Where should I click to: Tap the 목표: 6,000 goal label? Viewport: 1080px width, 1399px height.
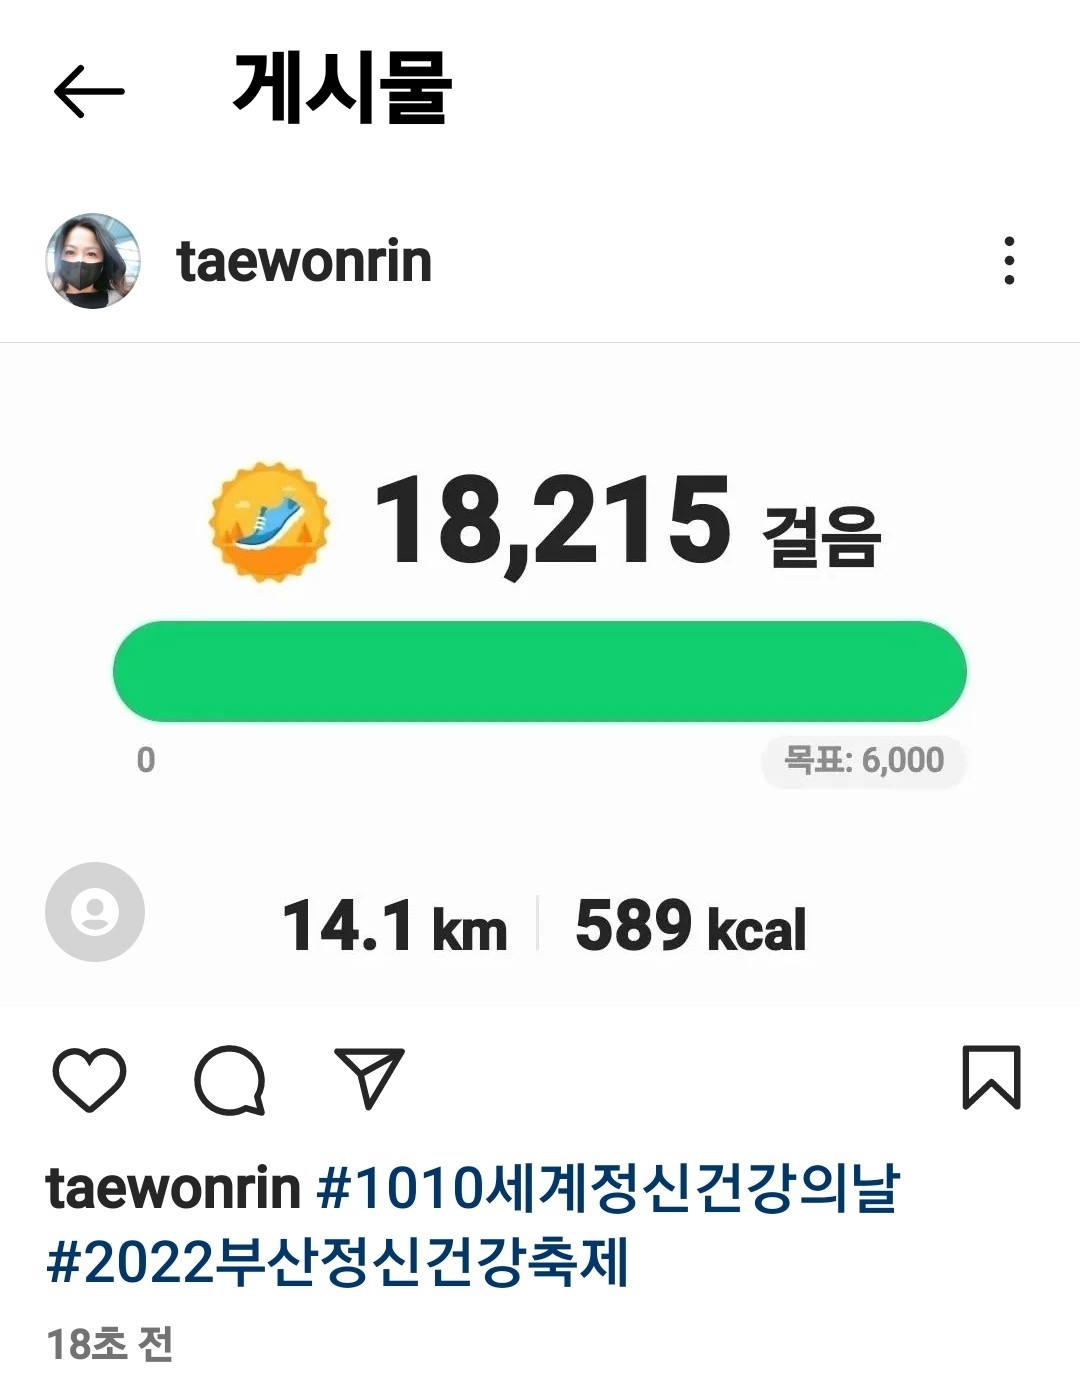[864, 761]
